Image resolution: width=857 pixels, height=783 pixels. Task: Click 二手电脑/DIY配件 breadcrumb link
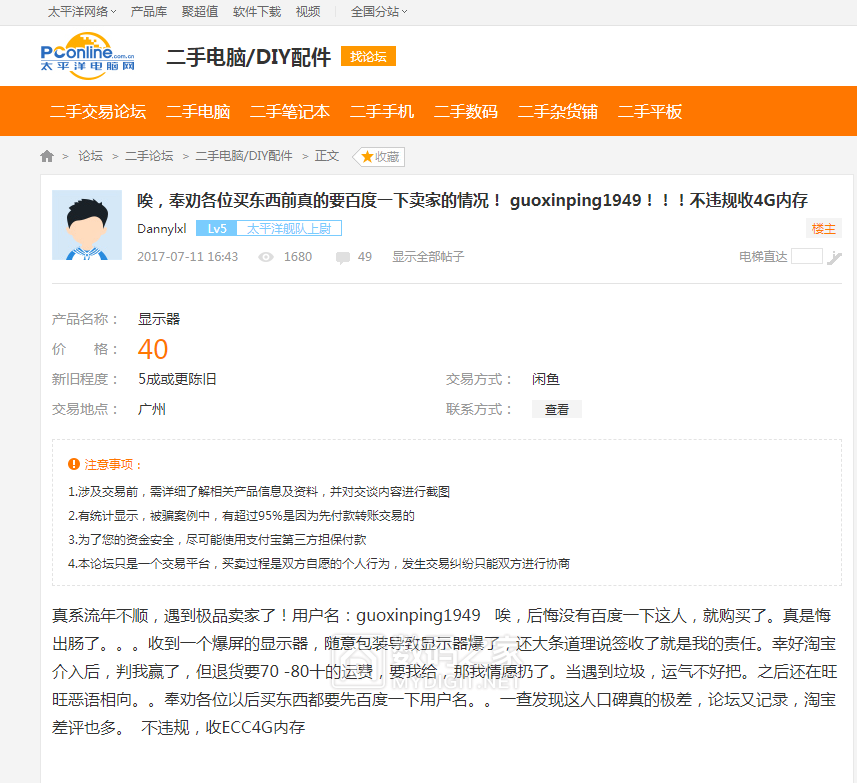point(244,156)
